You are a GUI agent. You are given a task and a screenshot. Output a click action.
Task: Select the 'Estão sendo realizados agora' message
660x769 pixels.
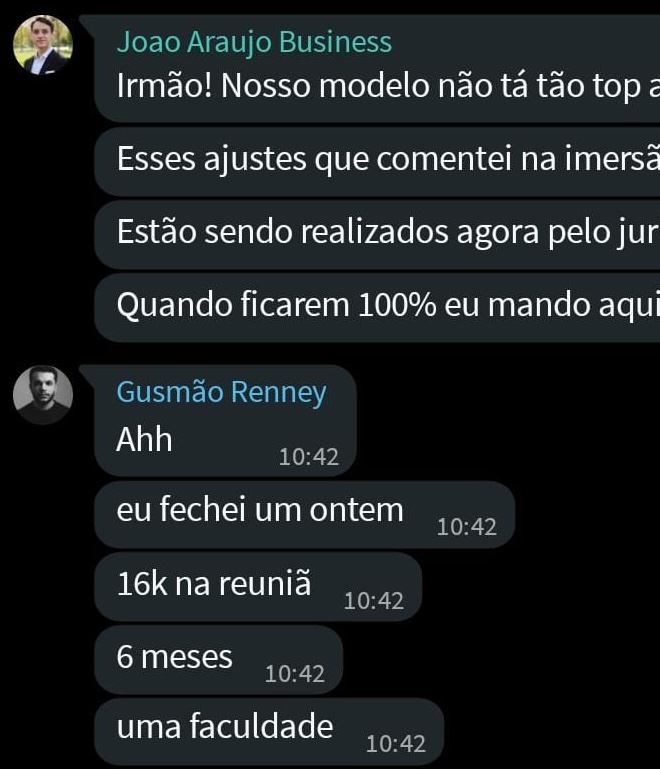click(377, 234)
